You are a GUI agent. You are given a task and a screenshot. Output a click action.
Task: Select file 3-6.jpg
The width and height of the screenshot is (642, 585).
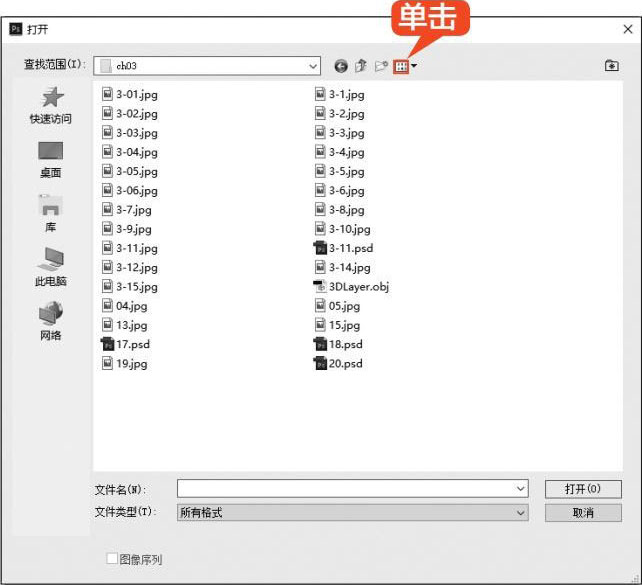[339, 190]
